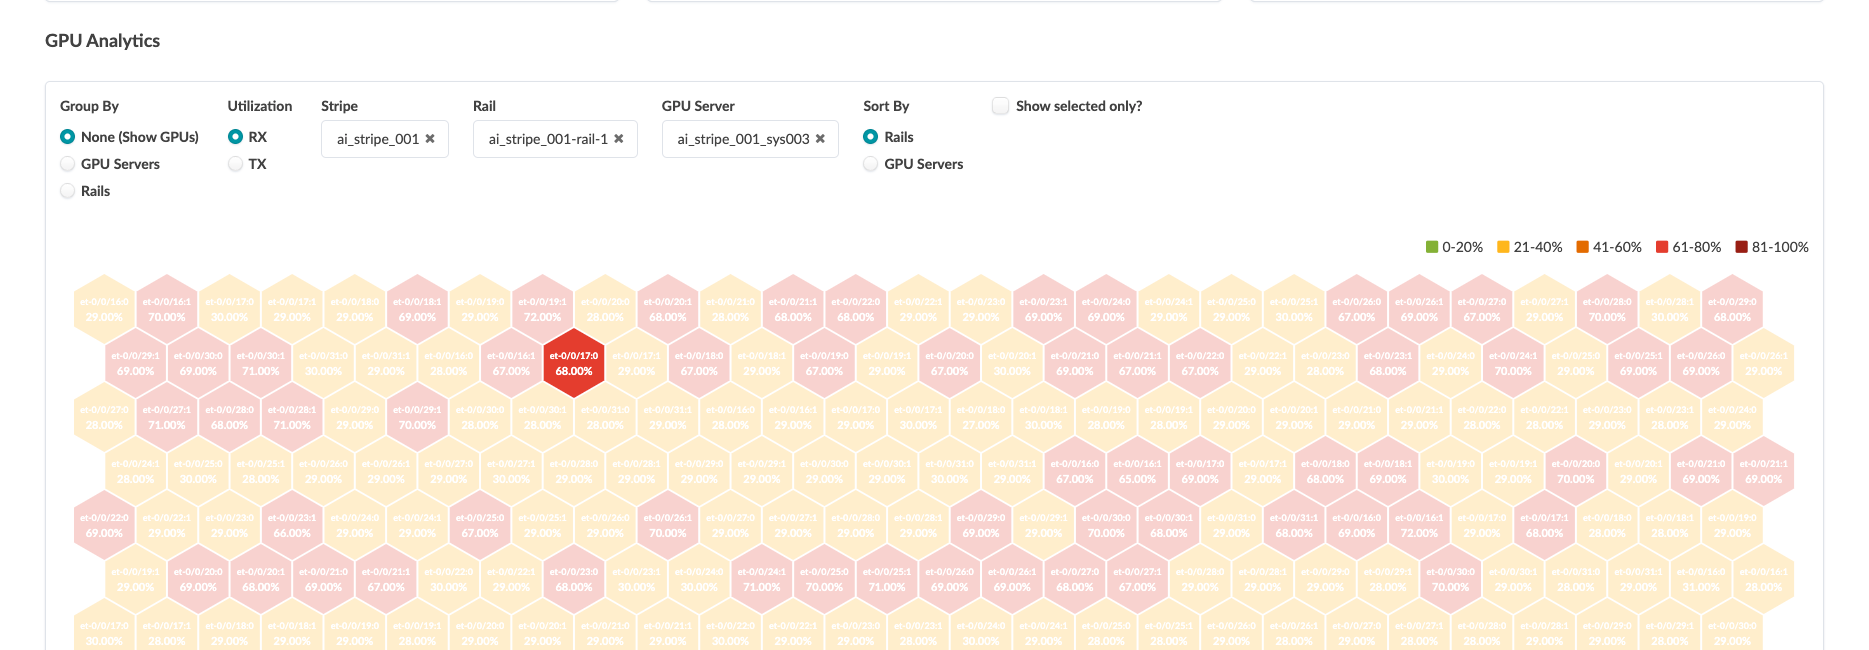Sort by GPU Servers

(871, 164)
